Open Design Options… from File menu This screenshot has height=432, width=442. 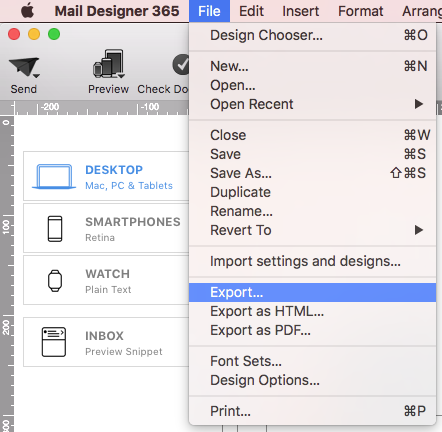click(x=312, y=380)
